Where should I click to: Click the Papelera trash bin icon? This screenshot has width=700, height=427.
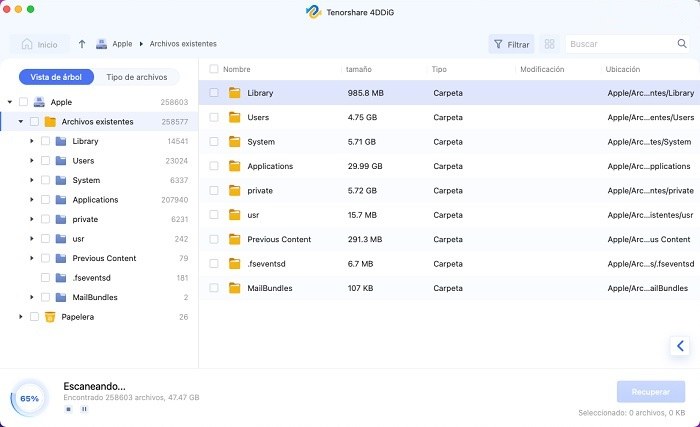pyautogui.click(x=50, y=317)
